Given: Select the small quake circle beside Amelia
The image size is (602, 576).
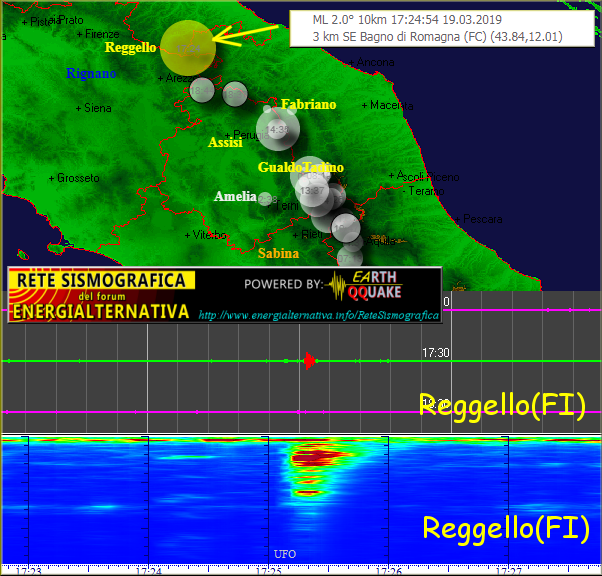Looking at the screenshot, I should coord(265,199).
